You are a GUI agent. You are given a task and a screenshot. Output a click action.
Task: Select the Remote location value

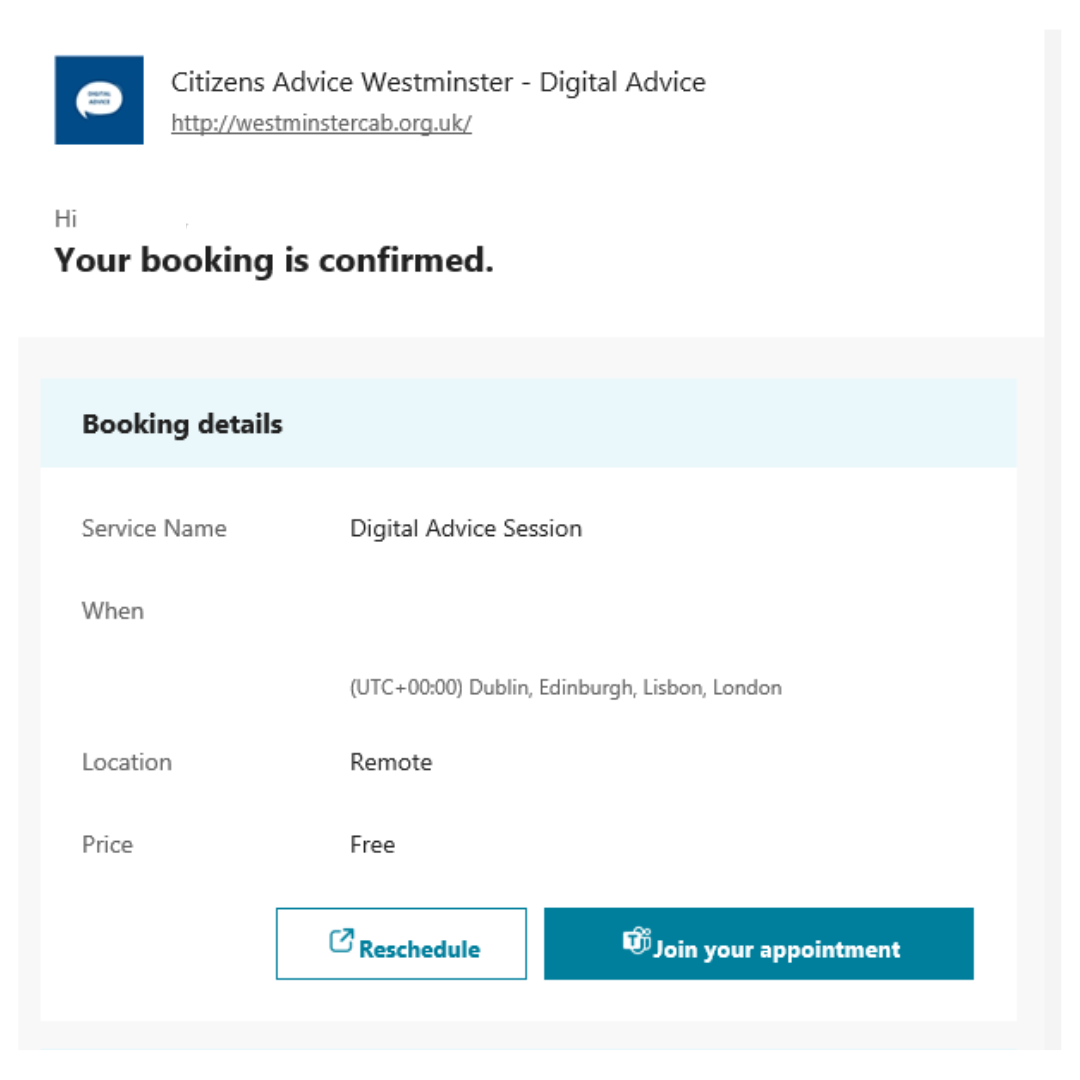[391, 762]
